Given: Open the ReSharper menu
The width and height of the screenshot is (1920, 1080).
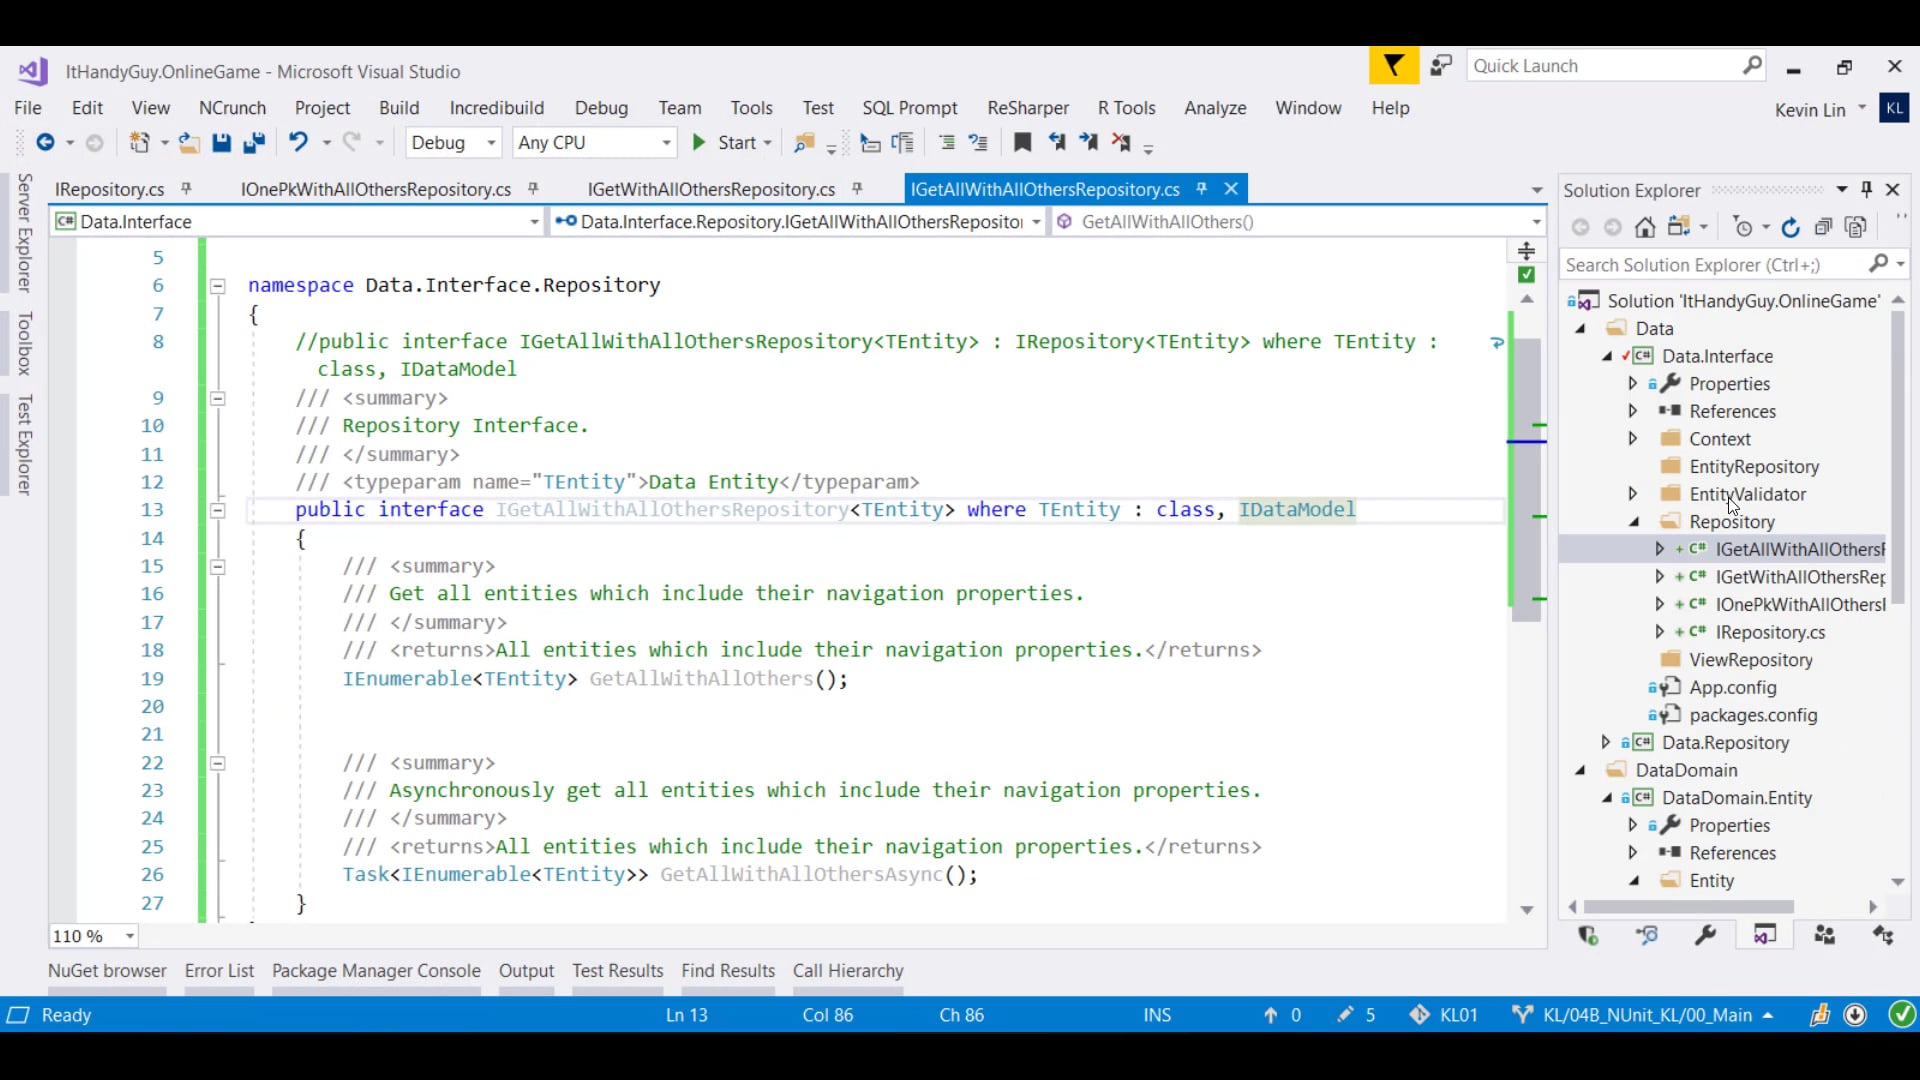Looking at the screenshot, I should (x=1027, y=108).
